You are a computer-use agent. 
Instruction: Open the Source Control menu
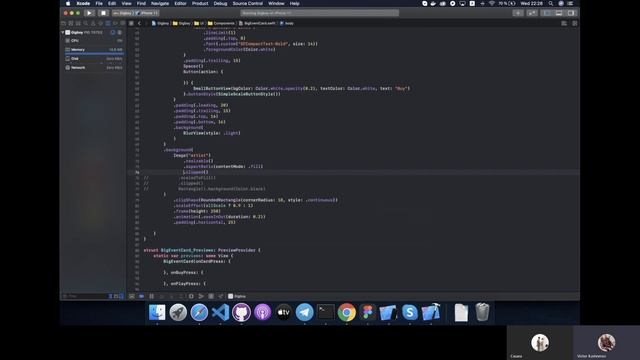click(248, 3)
